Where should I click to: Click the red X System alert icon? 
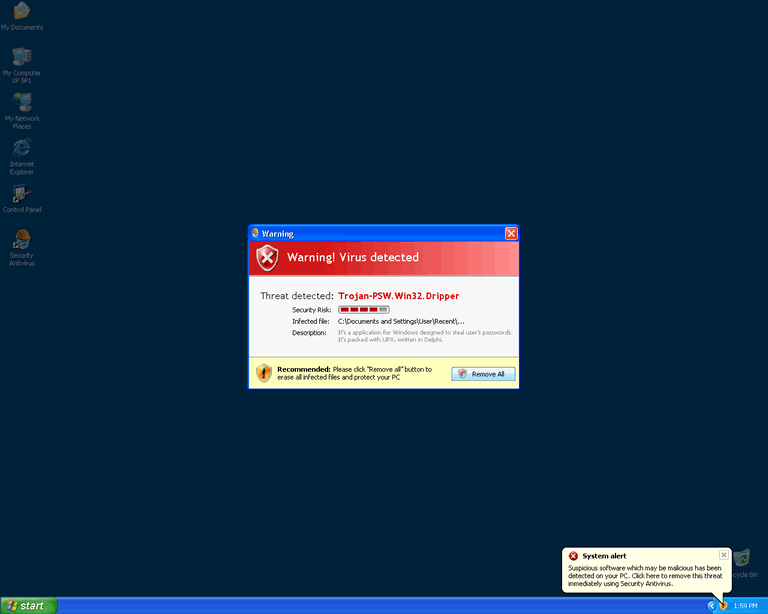(x=573, y=556)
